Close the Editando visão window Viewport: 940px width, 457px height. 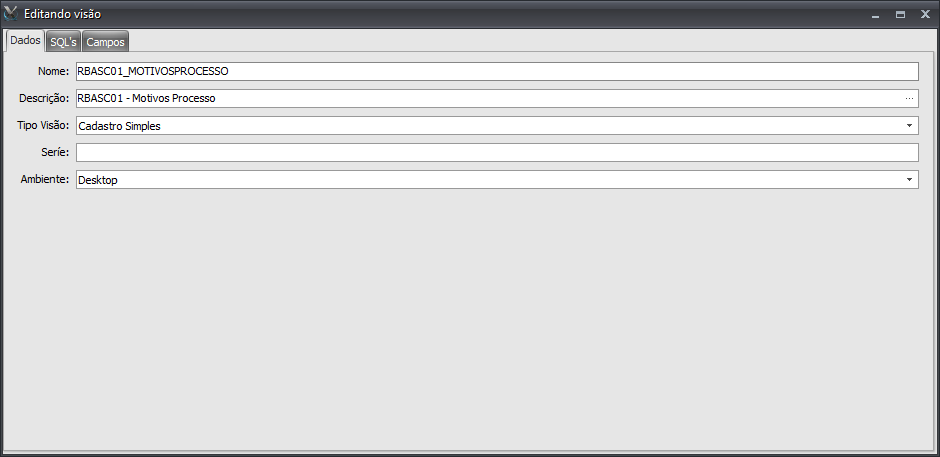click(925, 14)
